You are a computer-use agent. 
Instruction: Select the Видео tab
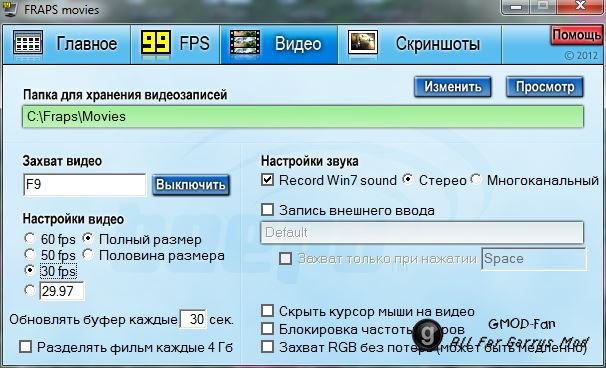(x=279, y=44)
